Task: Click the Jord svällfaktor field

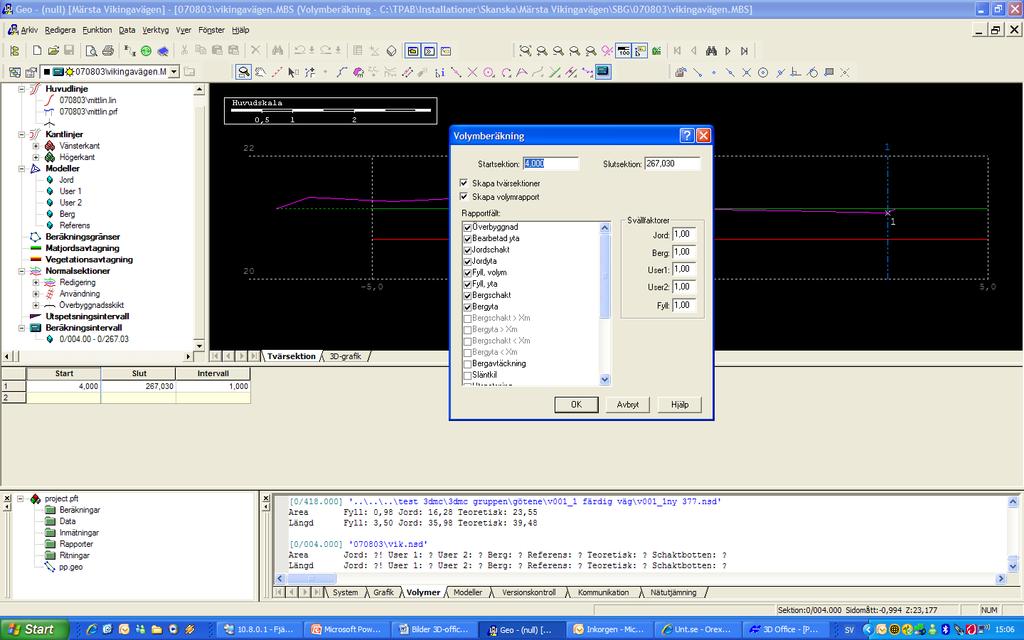Action: coord(684,234)
